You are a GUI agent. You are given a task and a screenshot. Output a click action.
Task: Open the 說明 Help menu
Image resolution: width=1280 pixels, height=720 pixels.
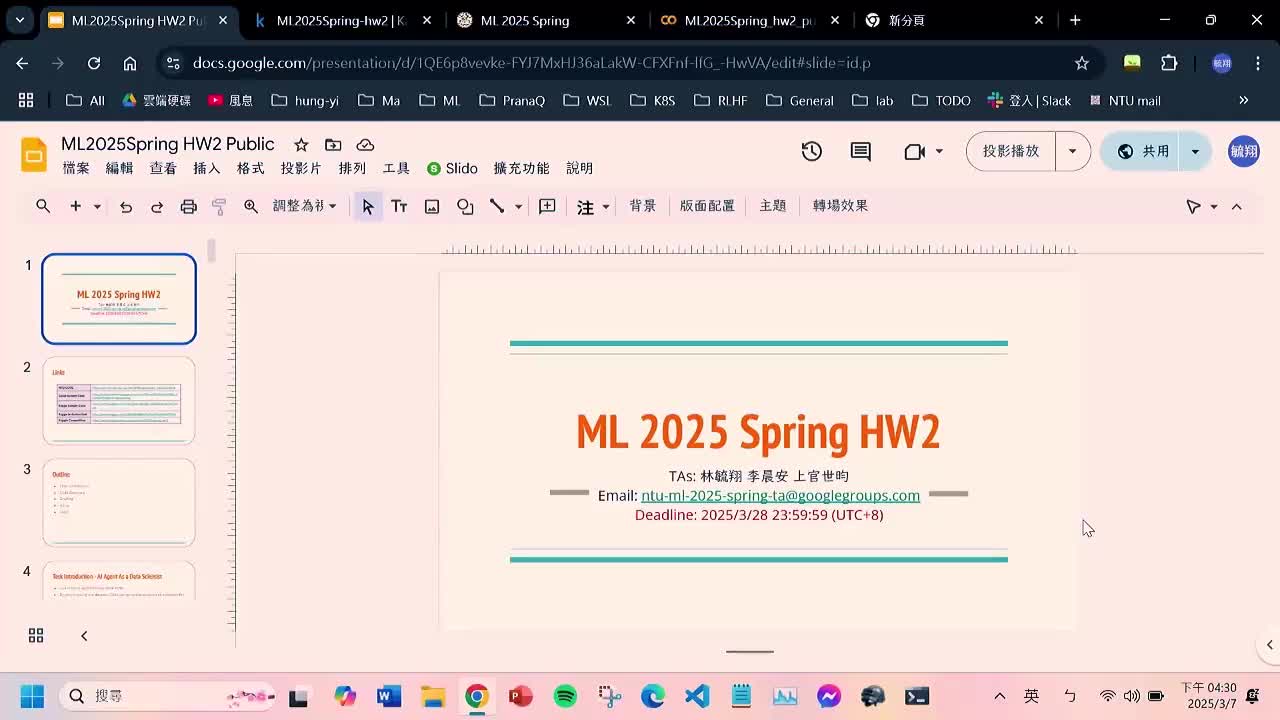pyautogui.click(x=580, y=168)
